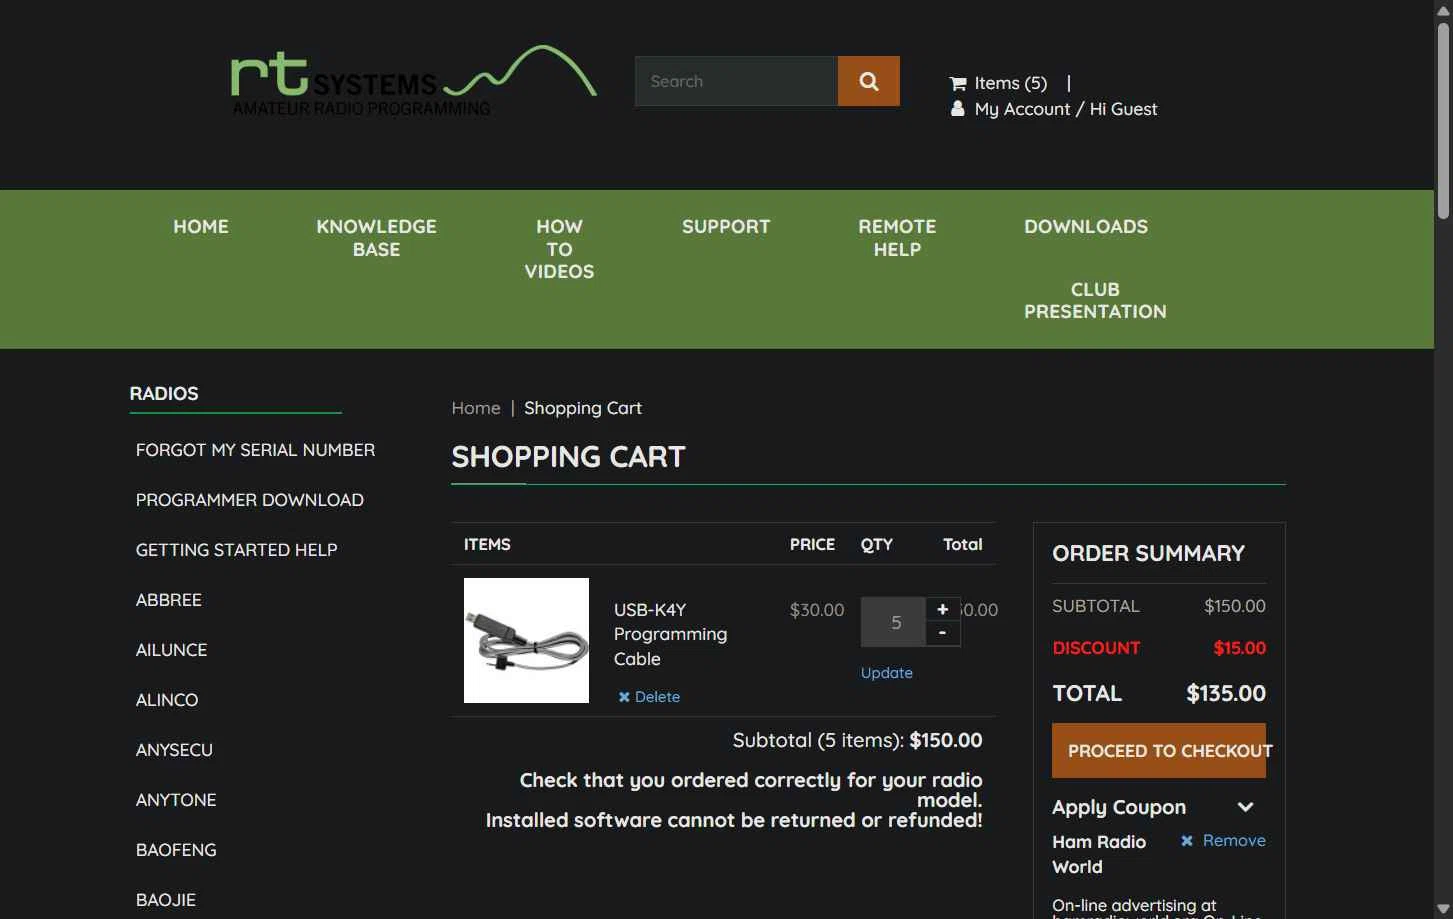Open KNOWLEDGE BASE menu item
The height and width of the screenshot is (919, 1453).
(x=376, y=238)
